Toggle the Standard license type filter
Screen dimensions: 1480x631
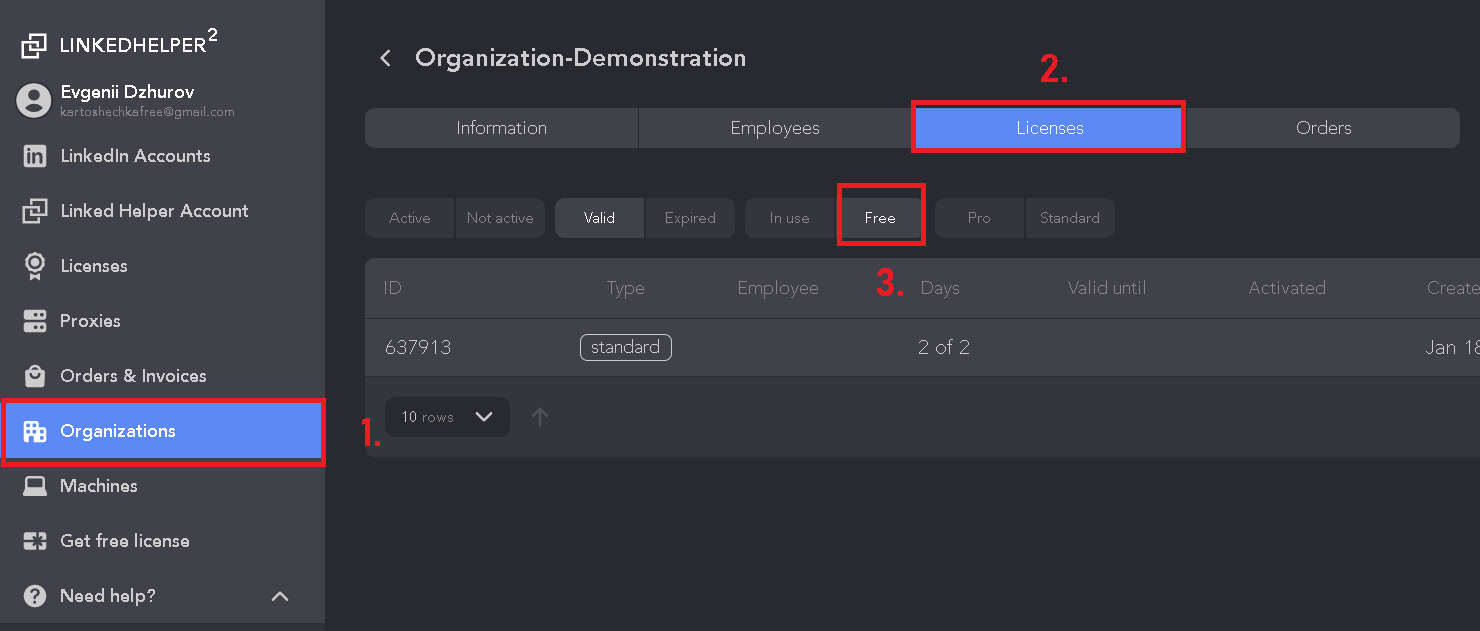point(1070,218)
